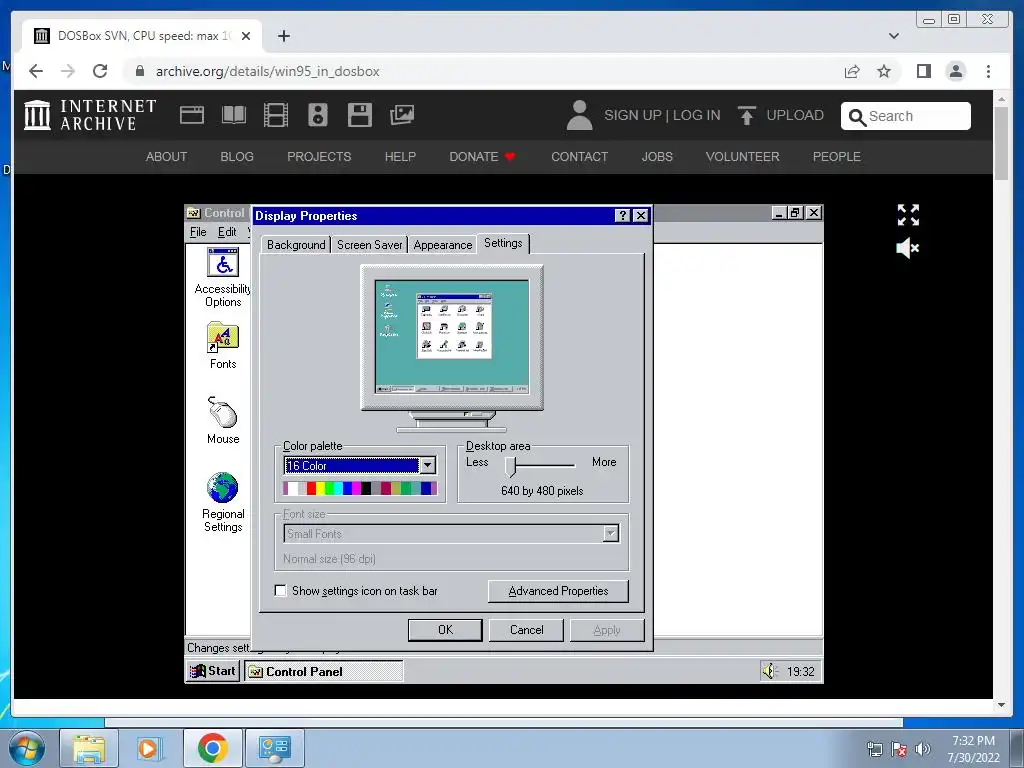This screenshot has height=768, width=1024.
Task: Open Advanced Properties
Action: [558, 590]
